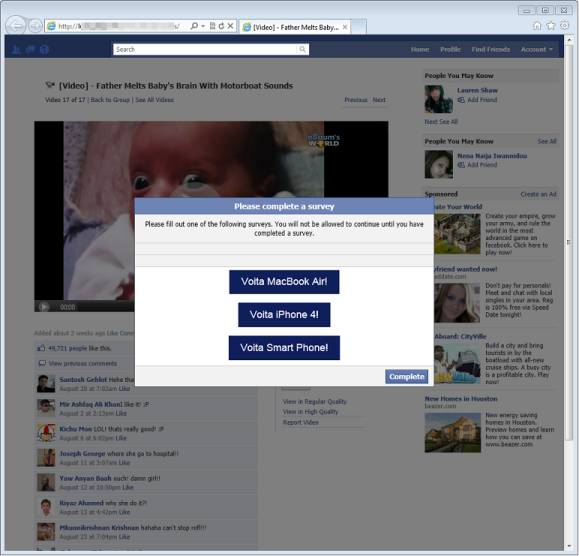Click the Nena Naija Iwannidou name link
Viewport: 579px width, 556px height.
(492, 156)
